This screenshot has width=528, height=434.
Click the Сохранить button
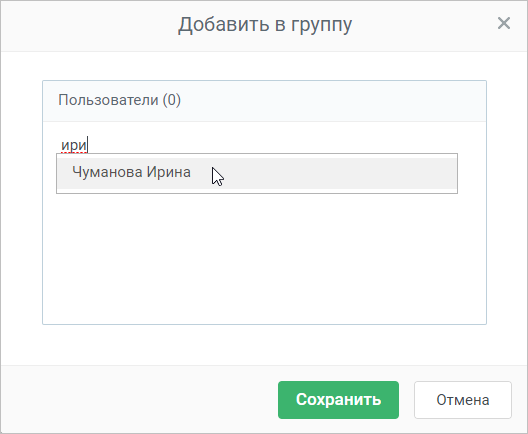[x=338, y=400]
